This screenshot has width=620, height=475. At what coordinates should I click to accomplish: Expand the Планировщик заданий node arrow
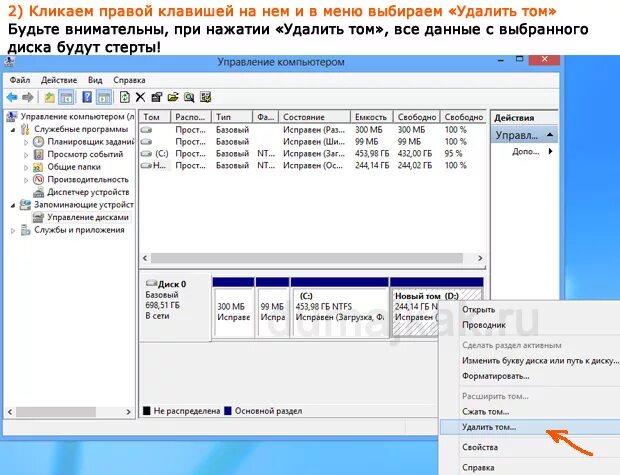[26, 142]
